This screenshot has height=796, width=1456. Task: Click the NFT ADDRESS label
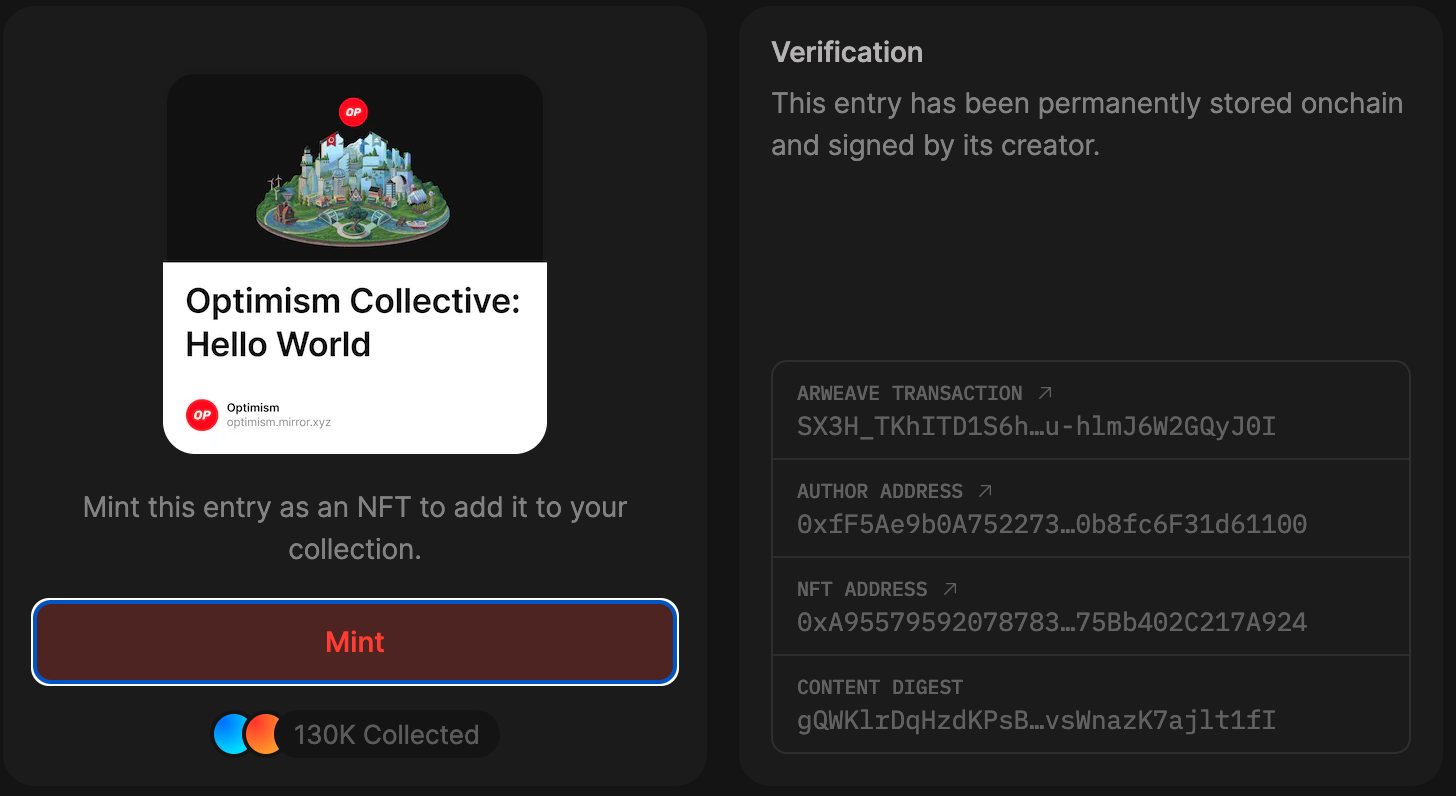862,589
